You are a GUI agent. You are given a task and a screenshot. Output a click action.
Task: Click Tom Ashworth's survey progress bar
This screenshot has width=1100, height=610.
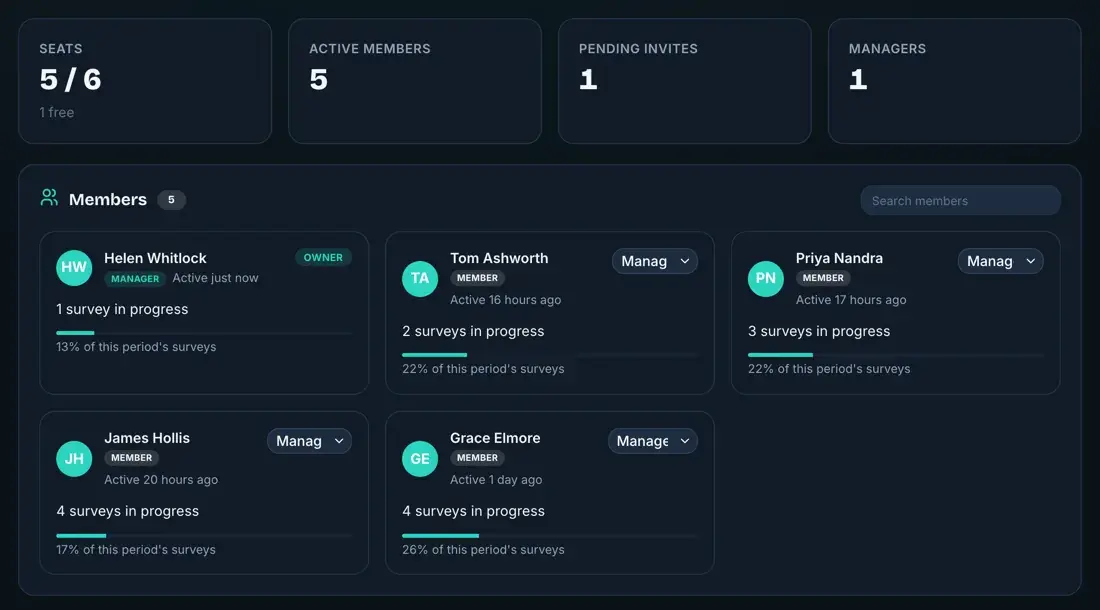tap(550, 355)
